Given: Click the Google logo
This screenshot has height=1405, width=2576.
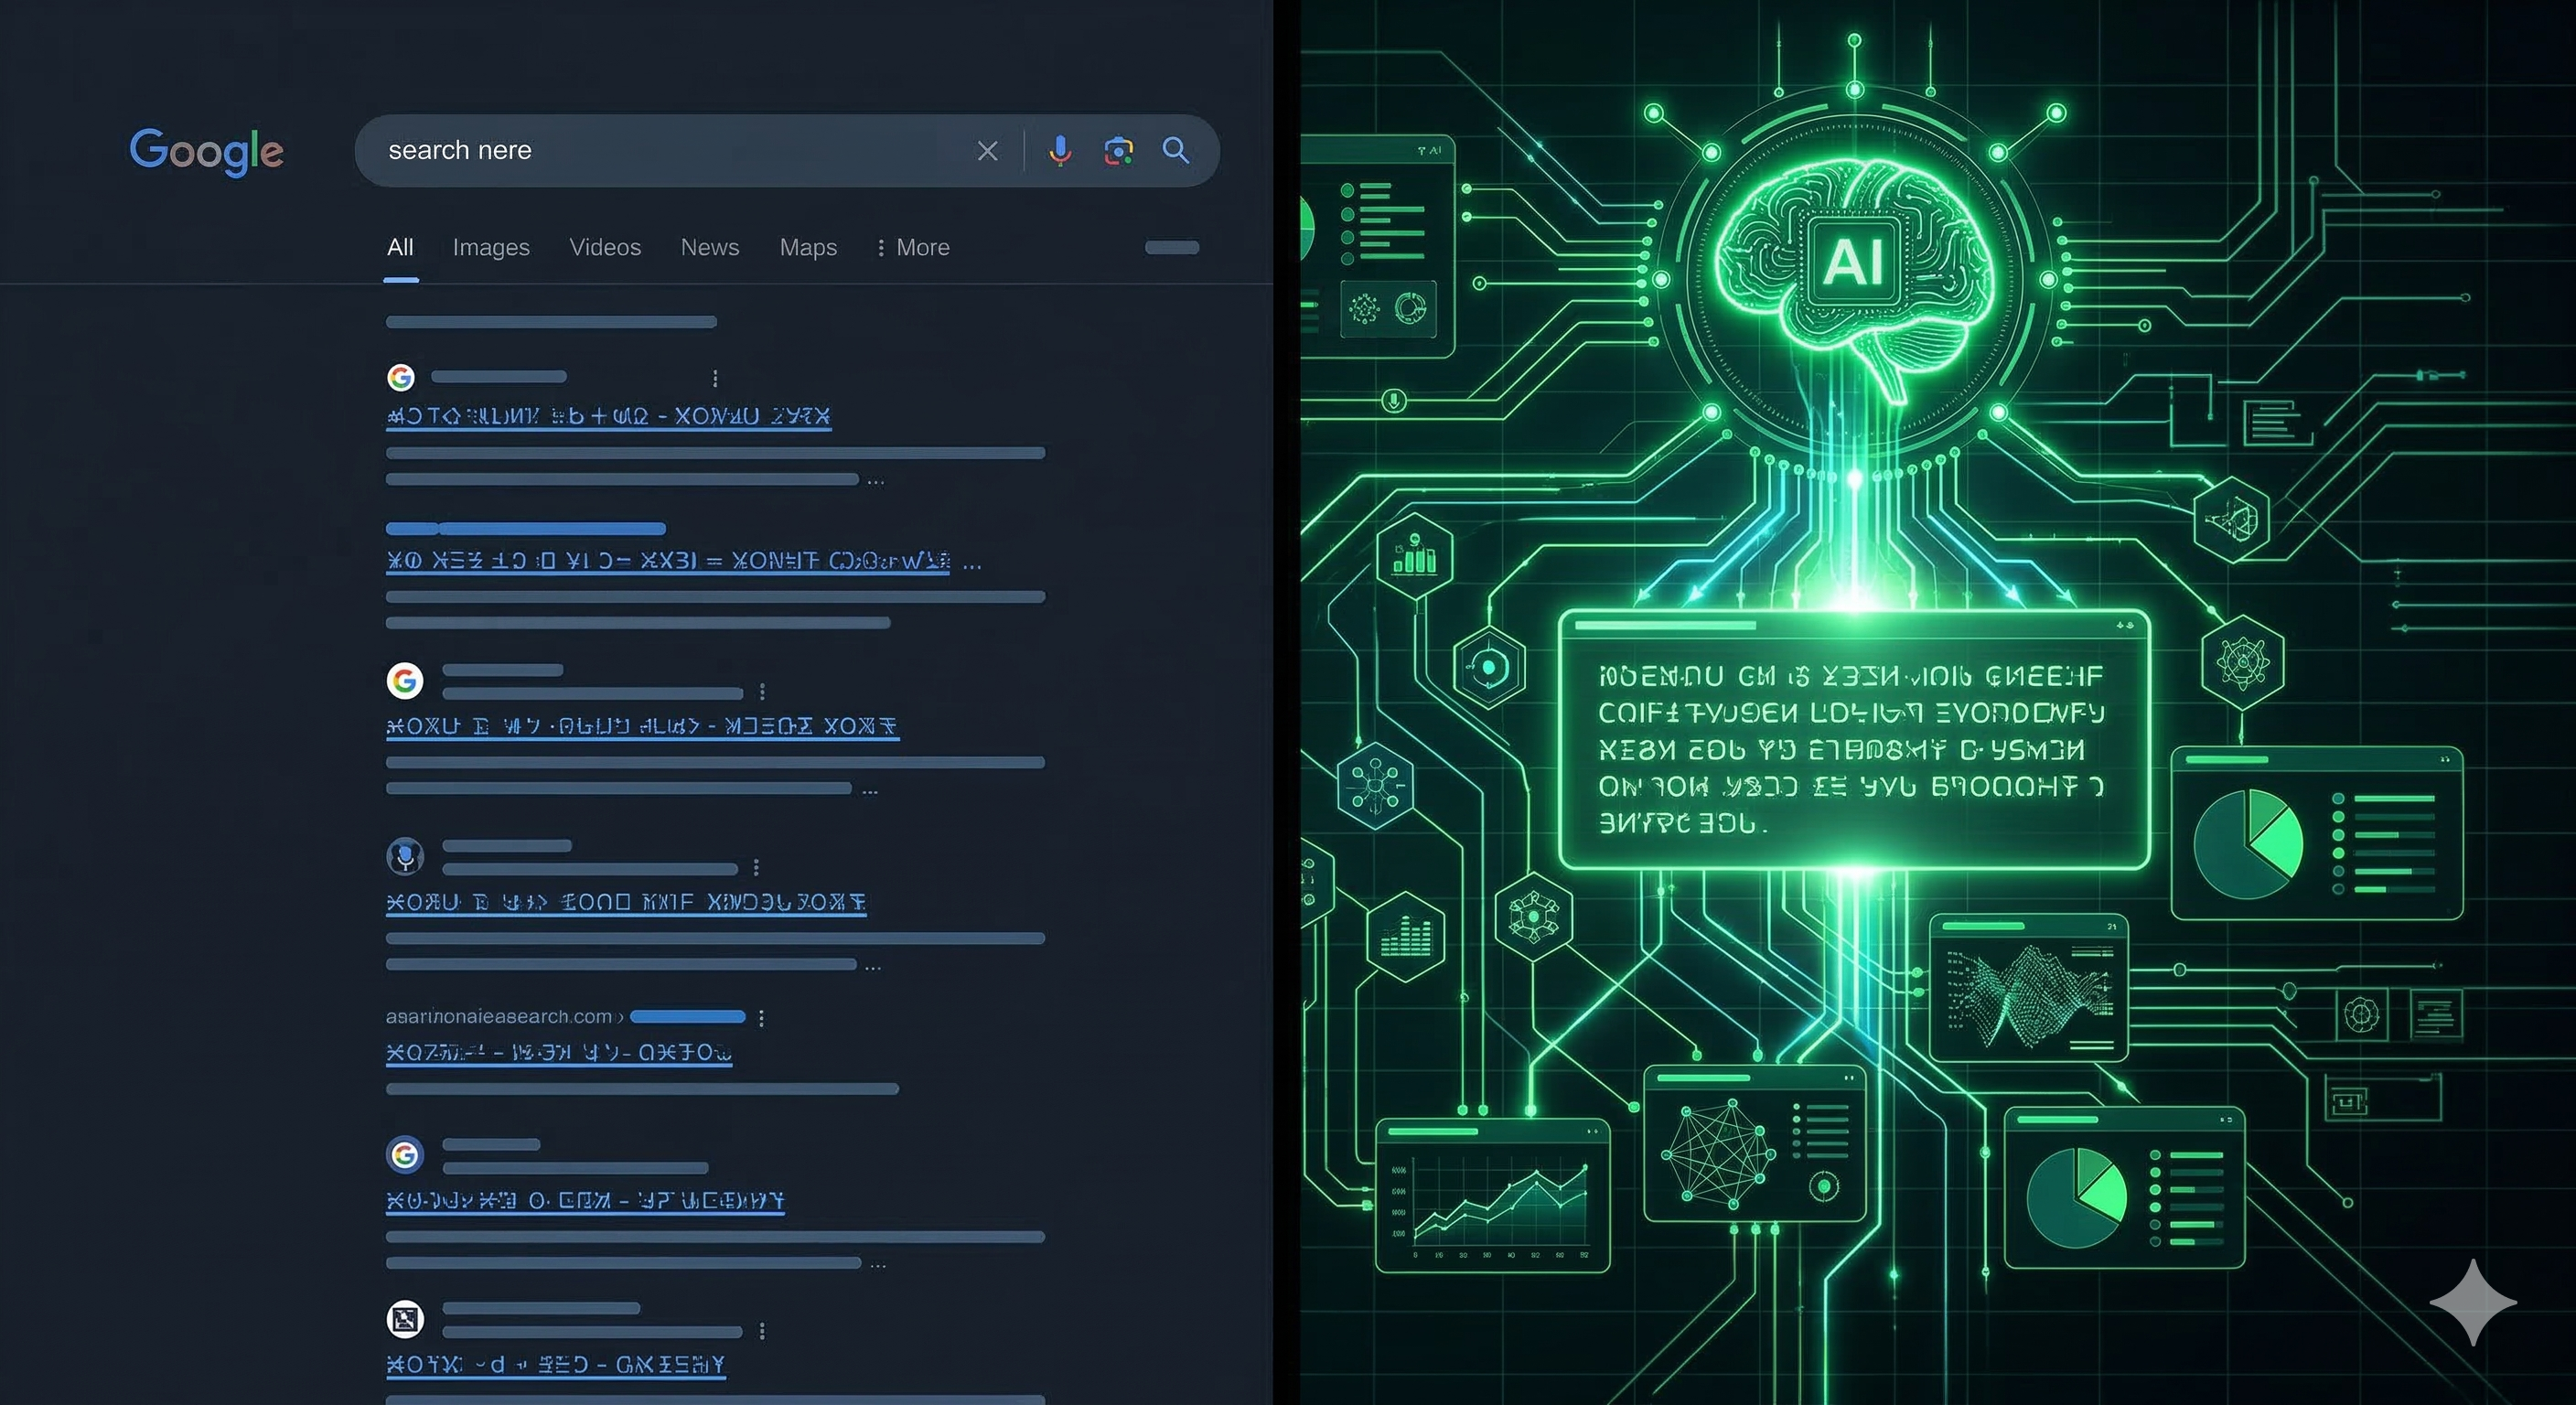Looking at the screenshot, I should 206,151.
